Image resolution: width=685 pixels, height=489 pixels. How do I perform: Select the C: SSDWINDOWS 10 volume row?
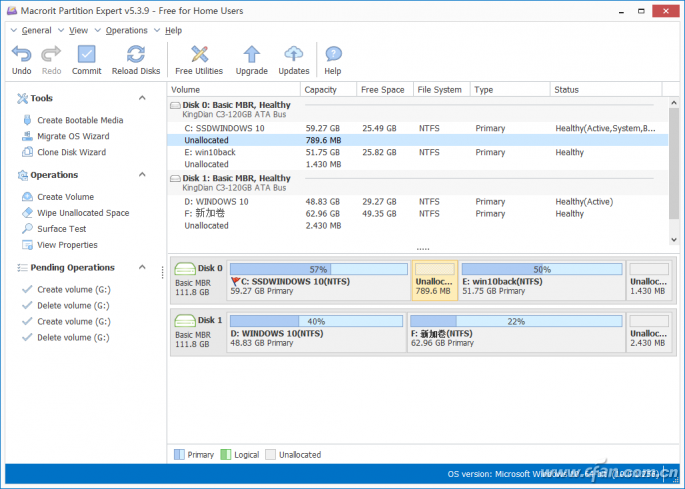pyautogui.click(x=418, y=128)
